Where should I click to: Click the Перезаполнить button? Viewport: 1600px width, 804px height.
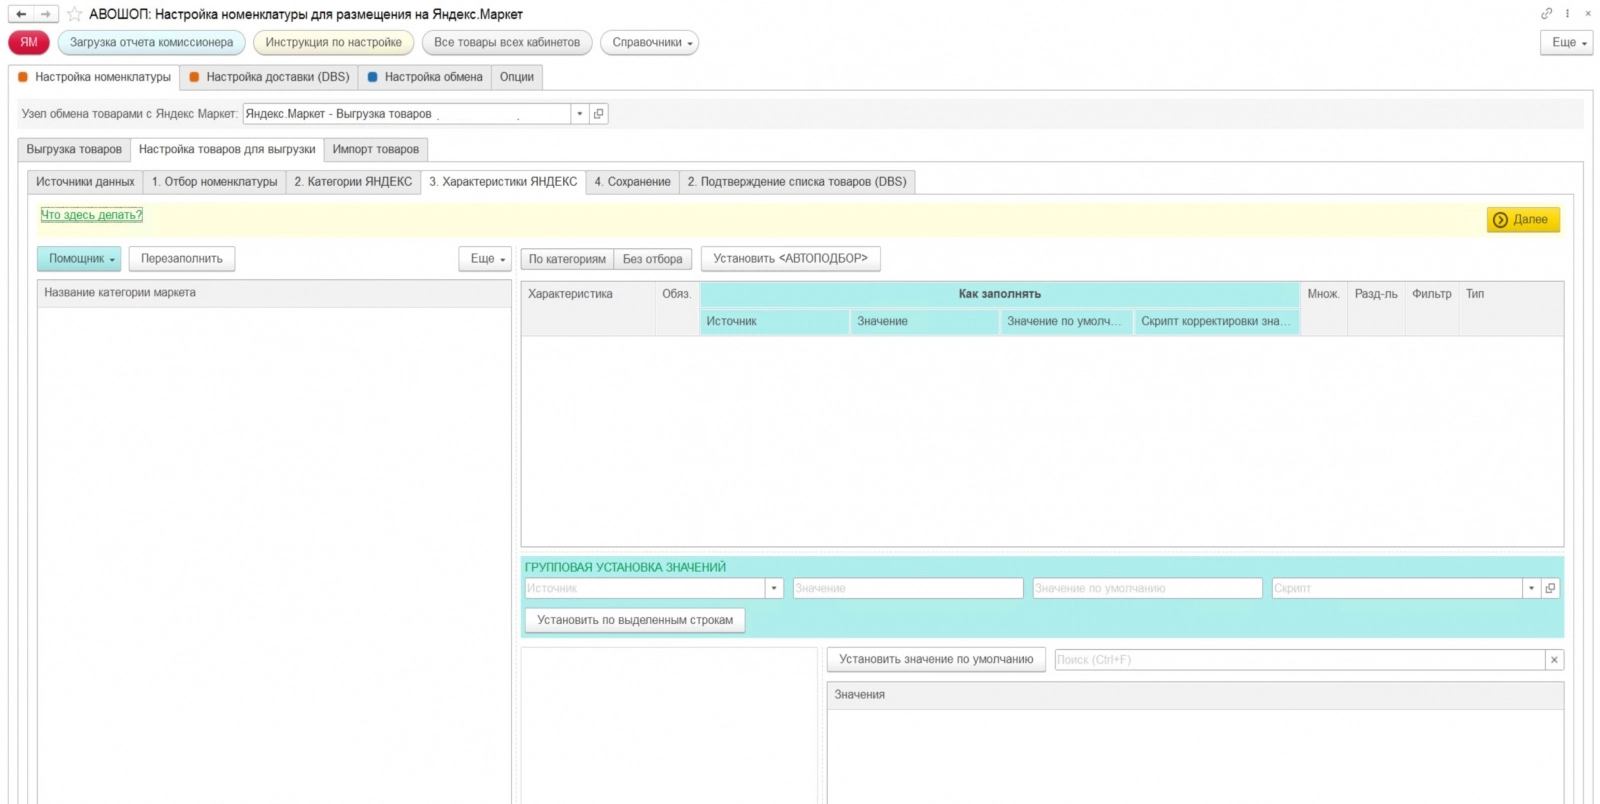(x=182, y=259)
